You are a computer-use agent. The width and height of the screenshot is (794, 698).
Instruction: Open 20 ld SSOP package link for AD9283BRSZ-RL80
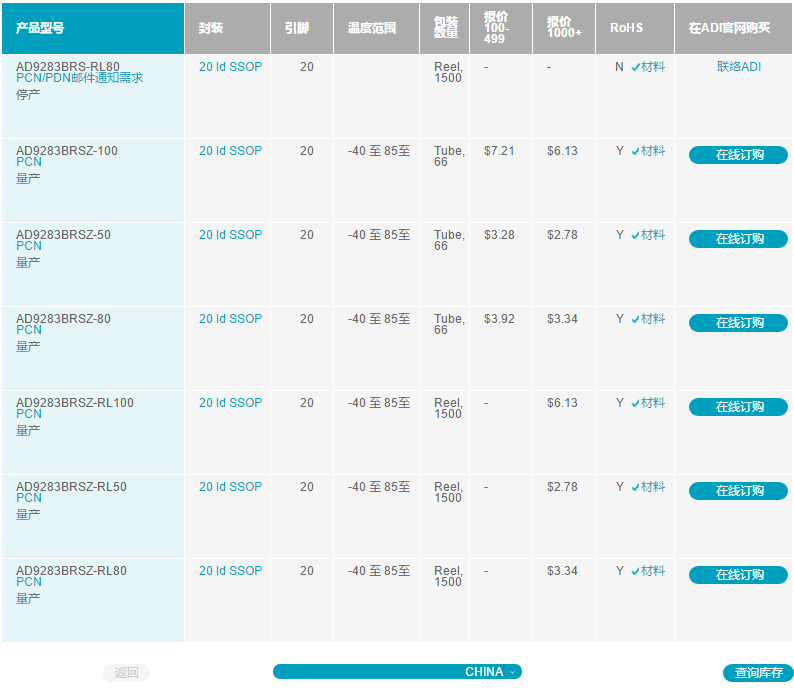coord(230,571)
